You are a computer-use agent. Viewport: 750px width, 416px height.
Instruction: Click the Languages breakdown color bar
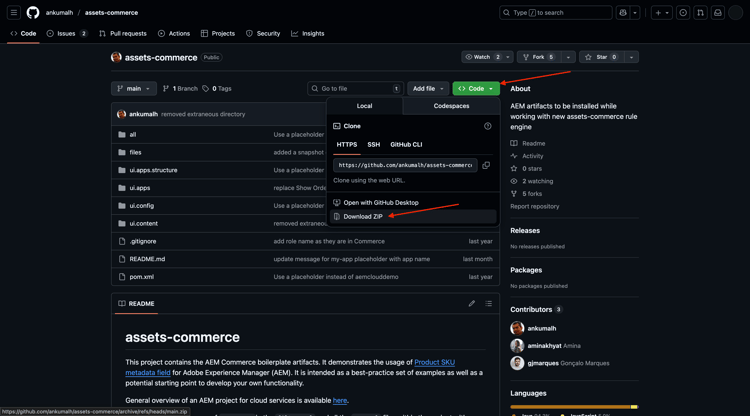click(574, 407)
